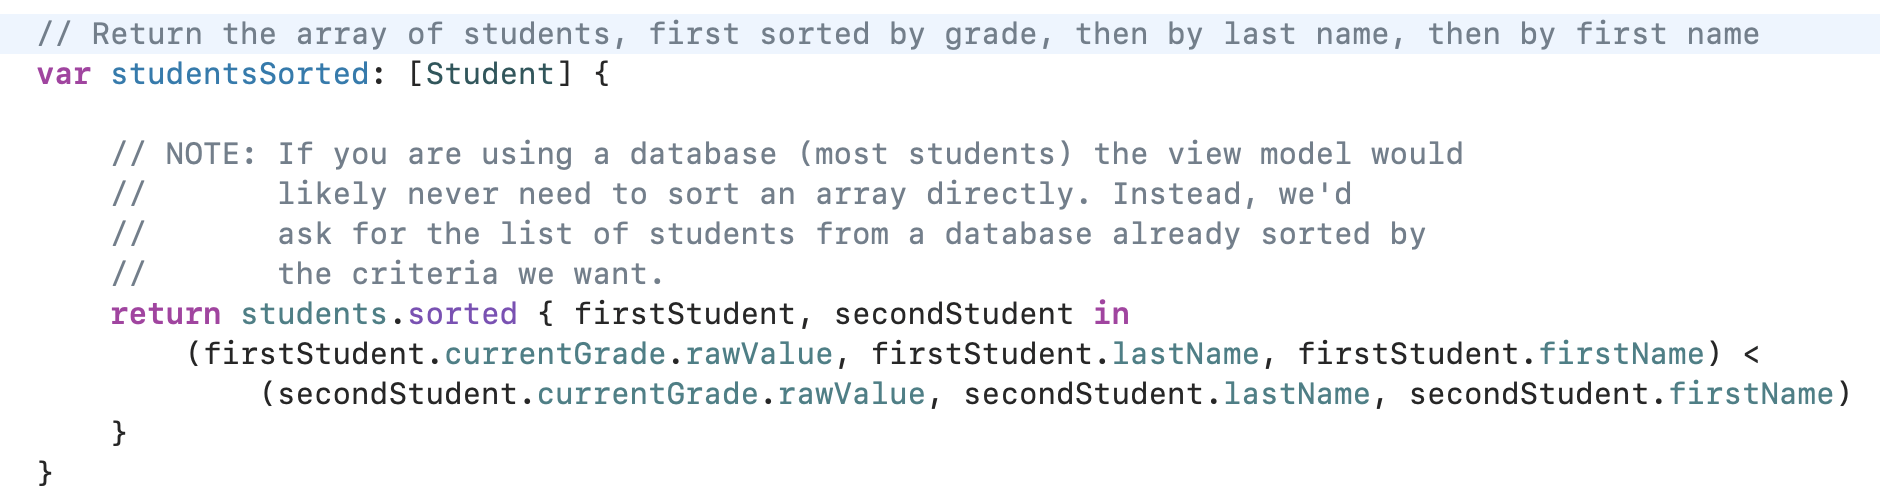Click '(most students)' in the comment
The image size is (1880, 502).
click(x=935, y=154)
